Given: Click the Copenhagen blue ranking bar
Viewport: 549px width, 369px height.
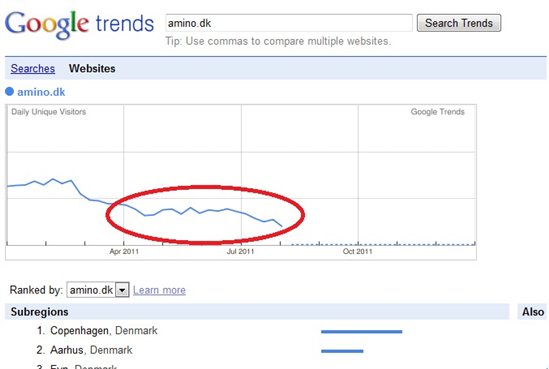Looking at the screenshot, I should pyautogui.click(x=362, y=332).
